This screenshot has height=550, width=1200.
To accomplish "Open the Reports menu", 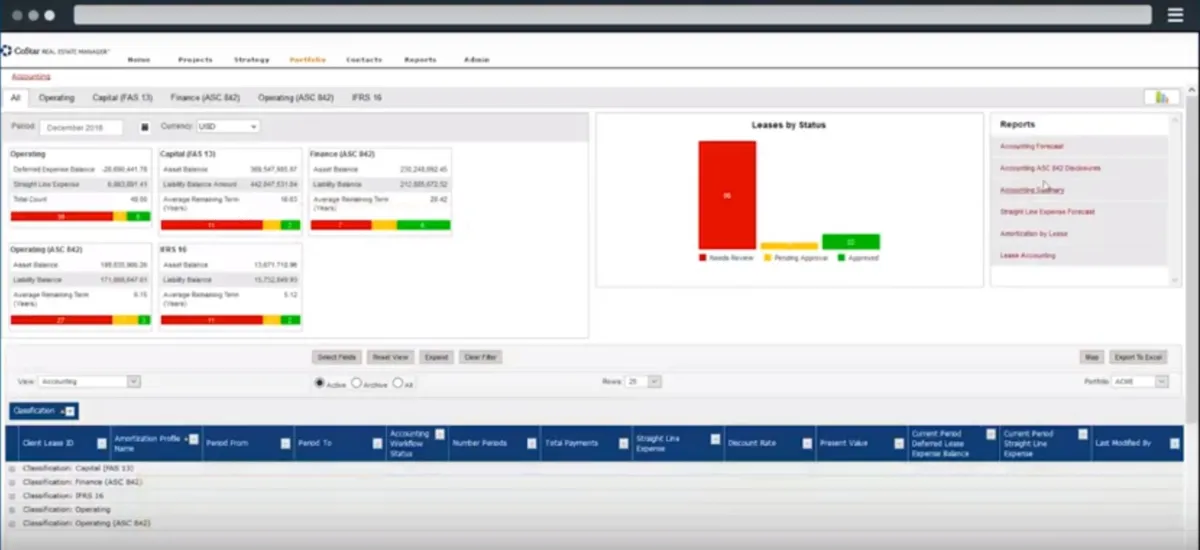I will (x=420, y=60).
